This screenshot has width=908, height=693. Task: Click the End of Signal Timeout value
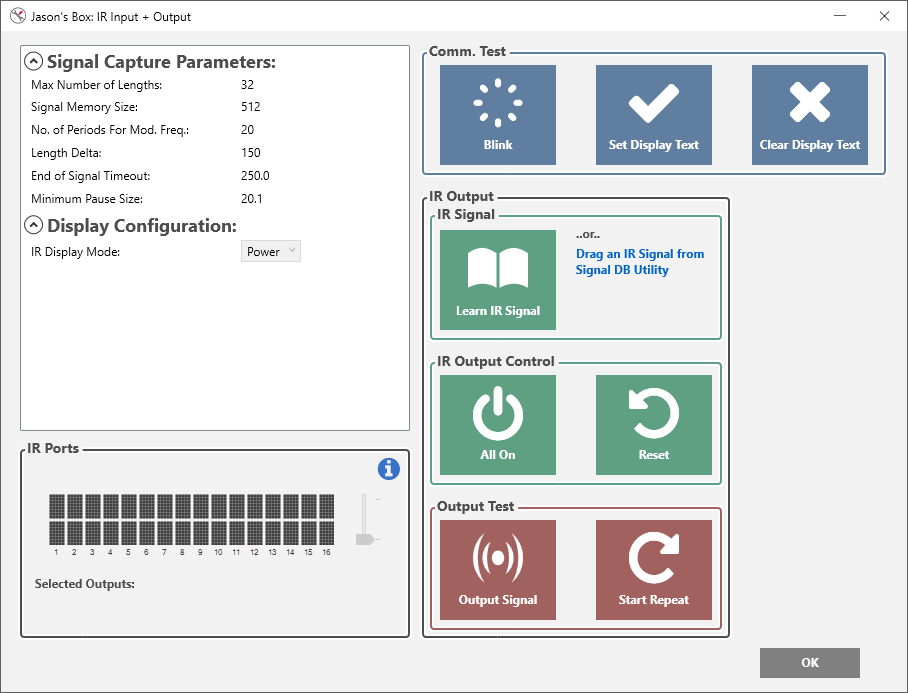tap(255, 175)
